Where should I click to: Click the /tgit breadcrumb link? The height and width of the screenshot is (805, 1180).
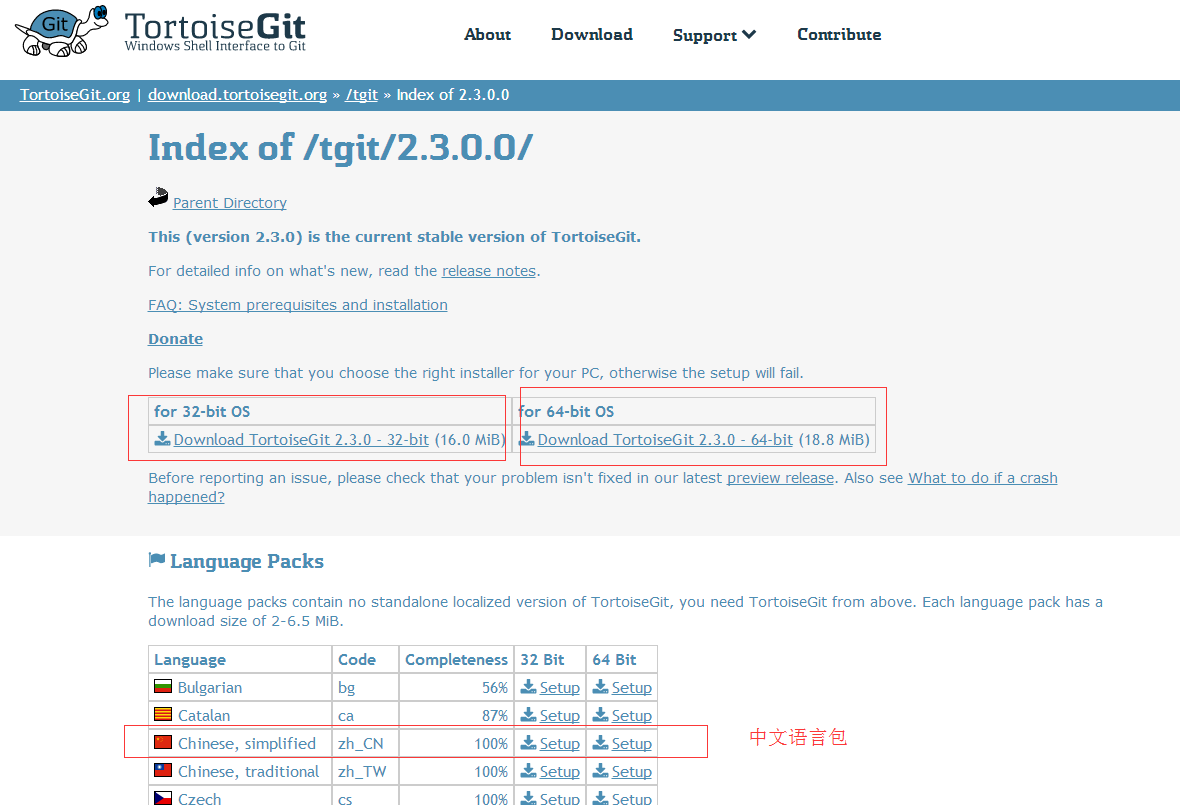pos(362,95)
